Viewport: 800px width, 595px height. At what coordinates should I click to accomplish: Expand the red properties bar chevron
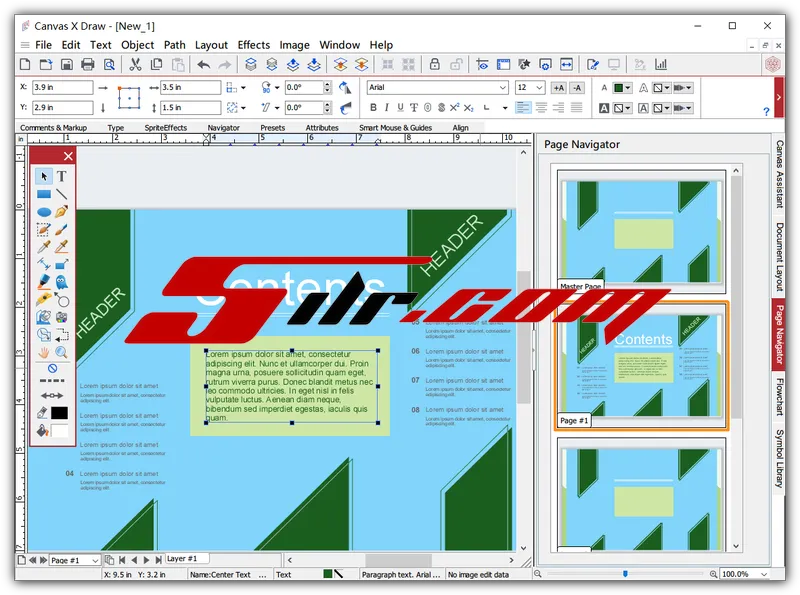(x=779, y=97)
